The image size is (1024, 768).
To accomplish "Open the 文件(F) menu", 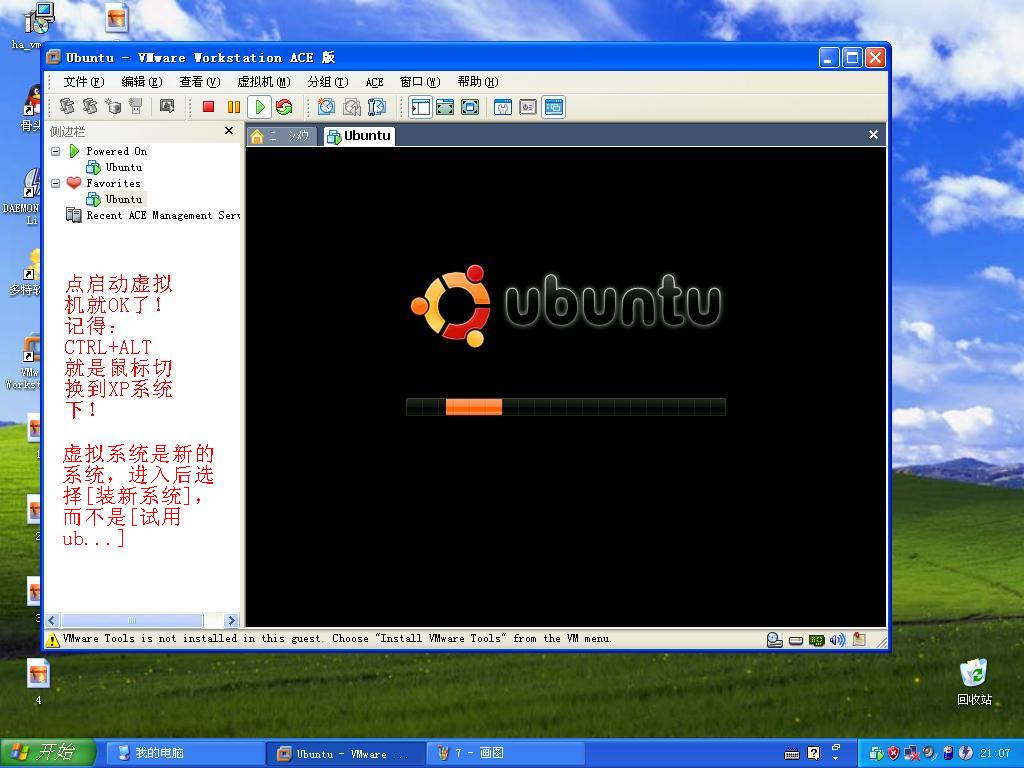I will pos(84,82).
